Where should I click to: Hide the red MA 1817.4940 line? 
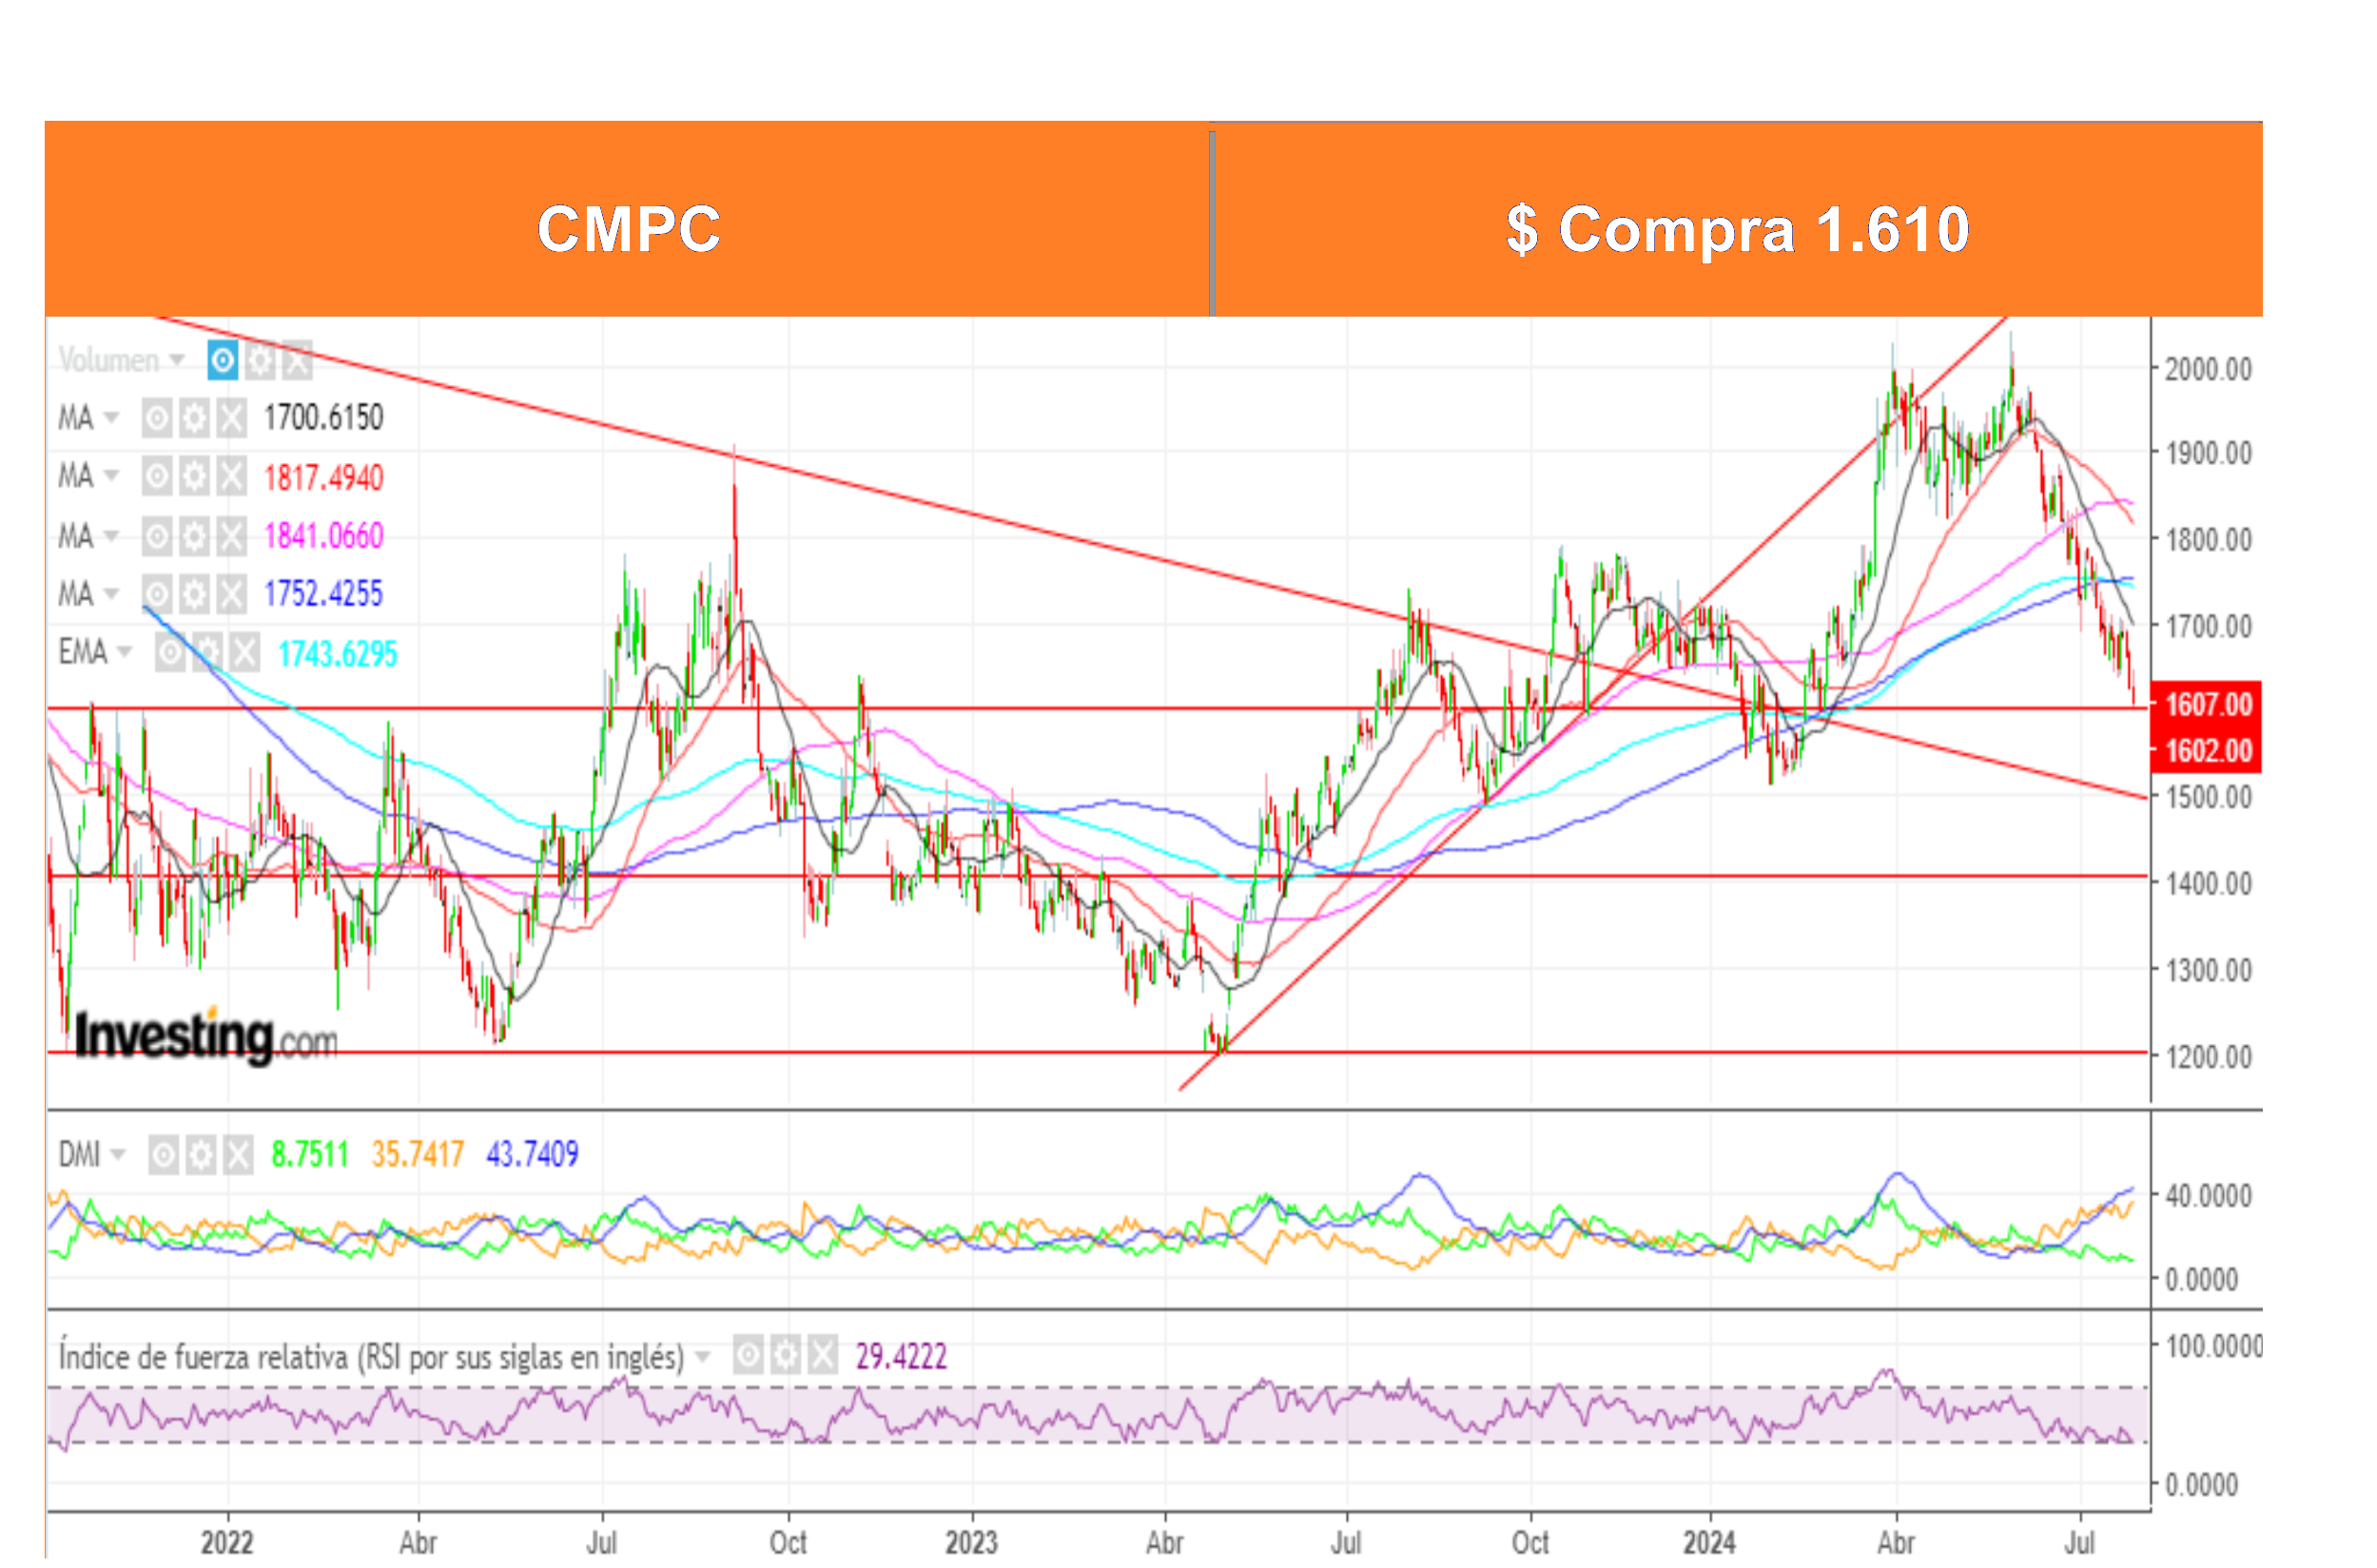click(156, 477)
